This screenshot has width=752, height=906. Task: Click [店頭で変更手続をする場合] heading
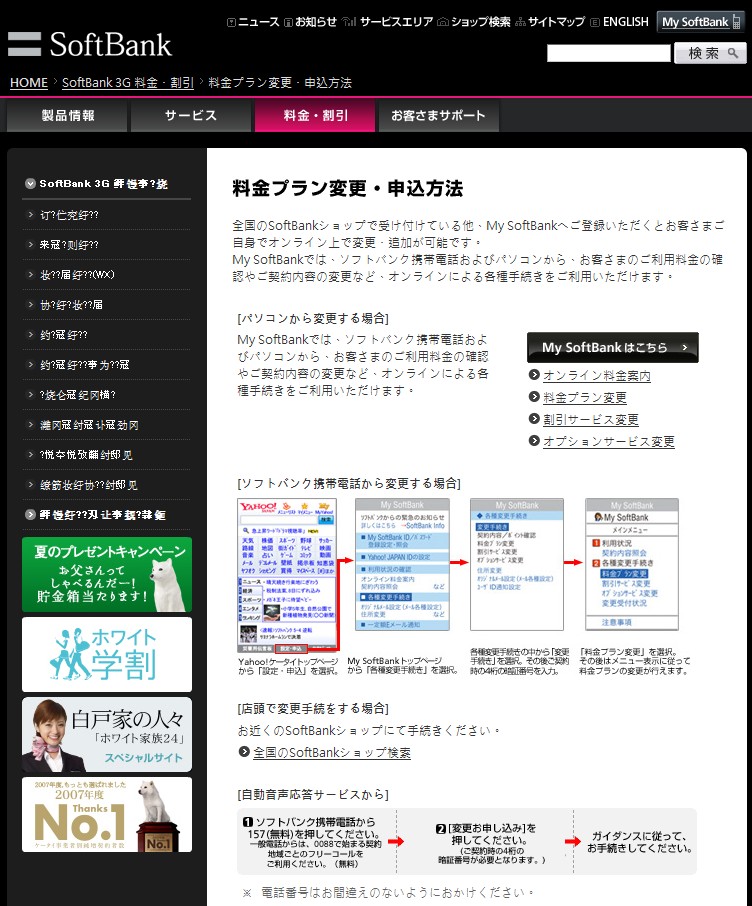313,708
